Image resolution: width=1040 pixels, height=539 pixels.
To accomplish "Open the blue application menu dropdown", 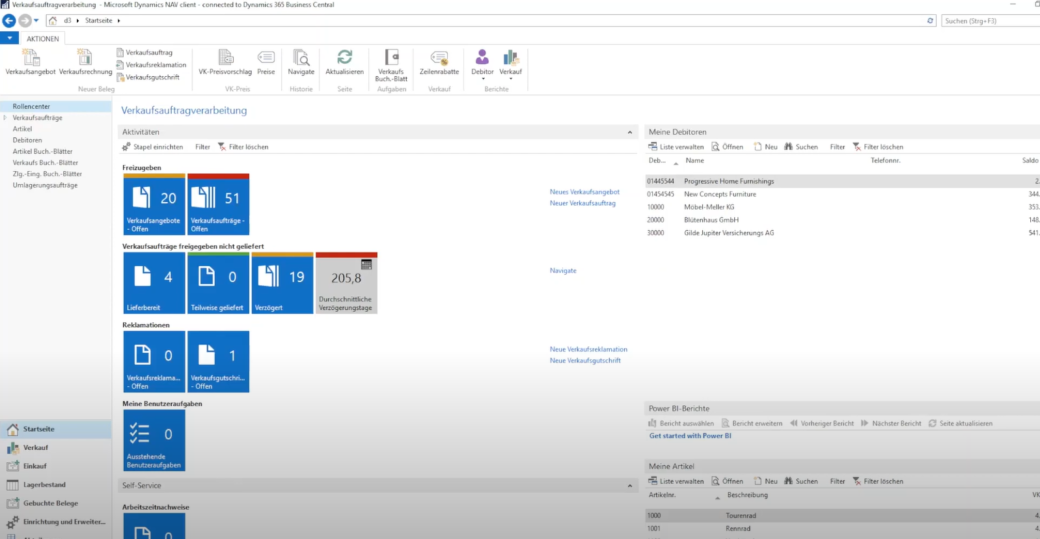I will coord(9,38).
